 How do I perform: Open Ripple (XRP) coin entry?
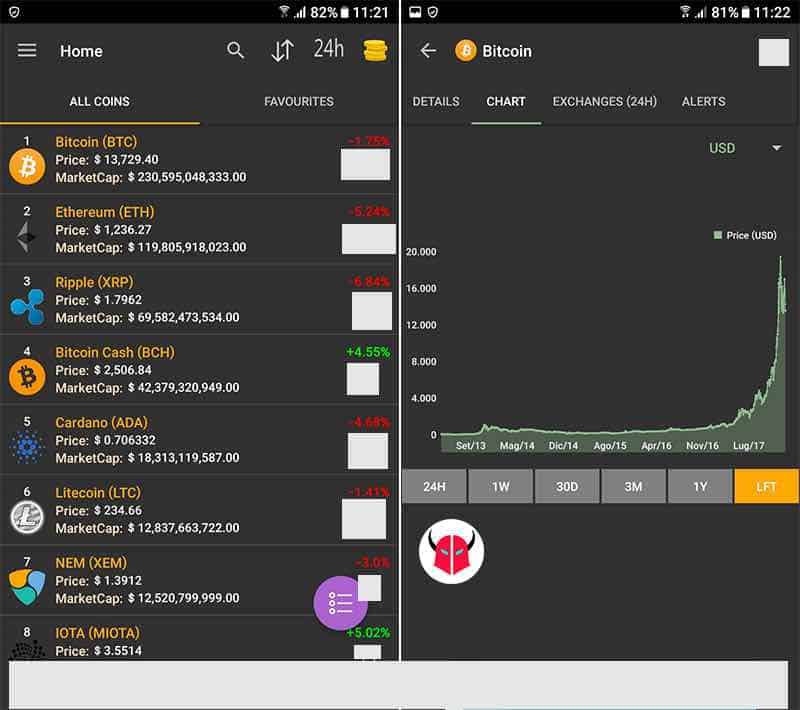coord(199,300)
